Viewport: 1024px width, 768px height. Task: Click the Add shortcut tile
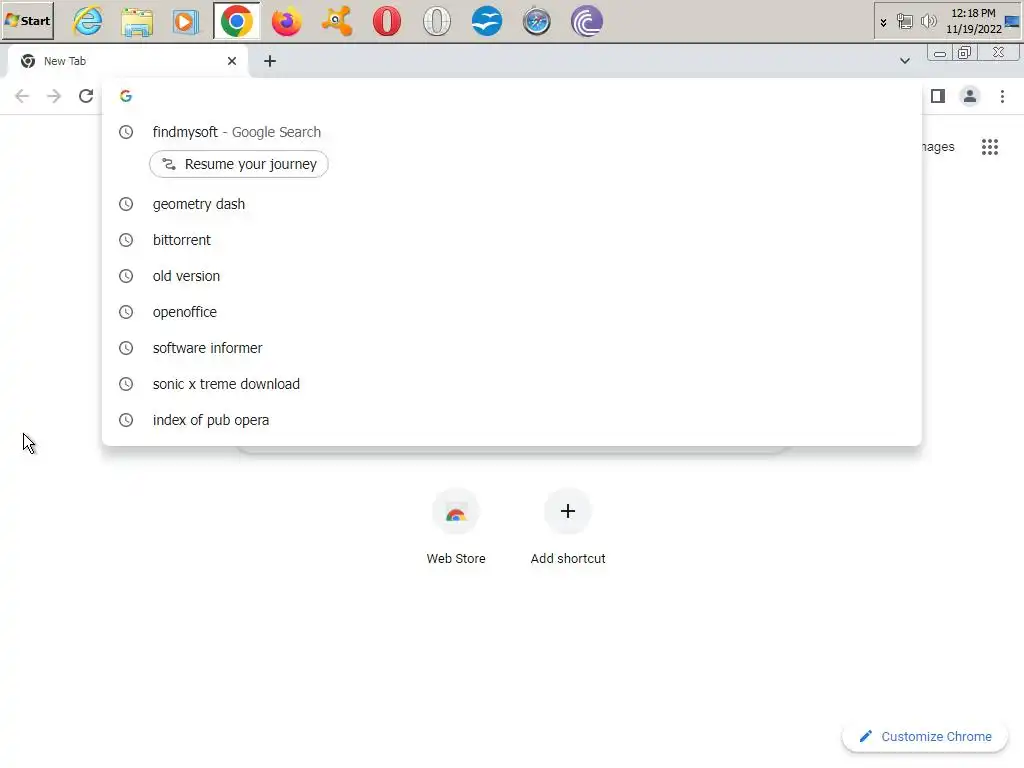568,526
